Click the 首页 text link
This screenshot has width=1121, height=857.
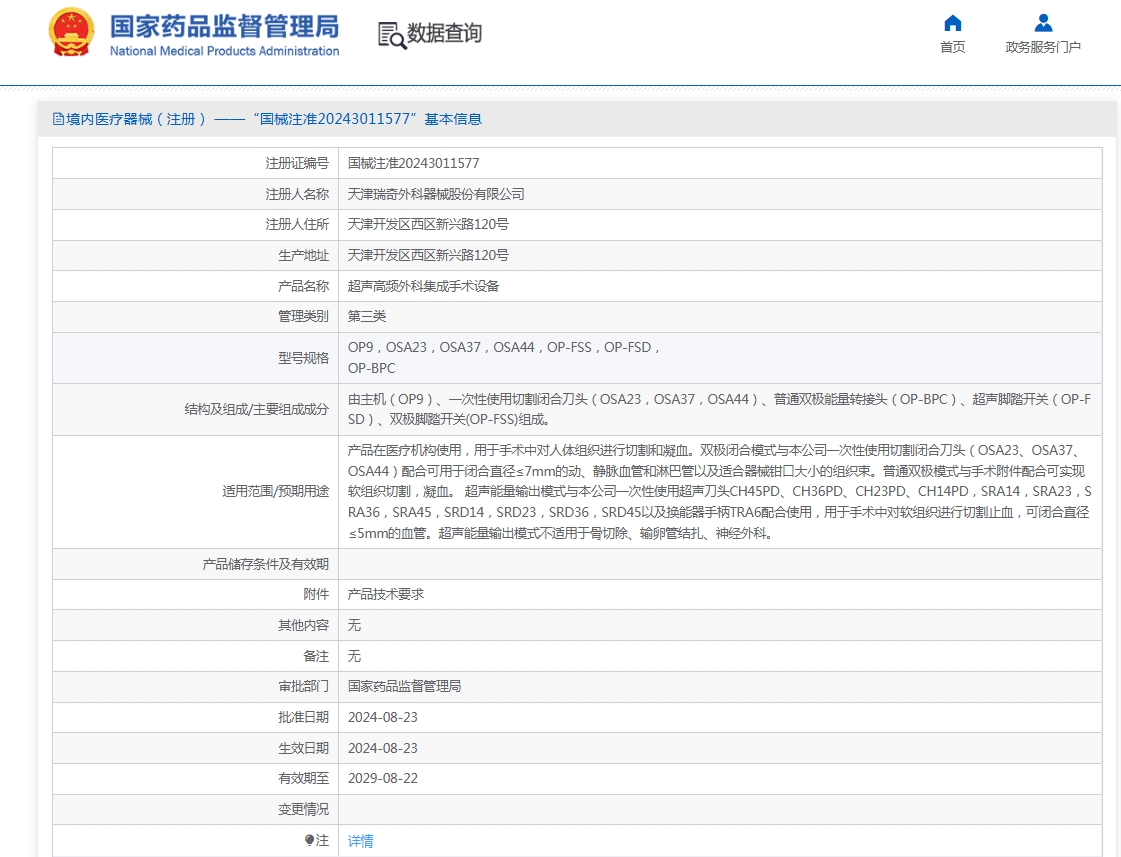(952, 47)
